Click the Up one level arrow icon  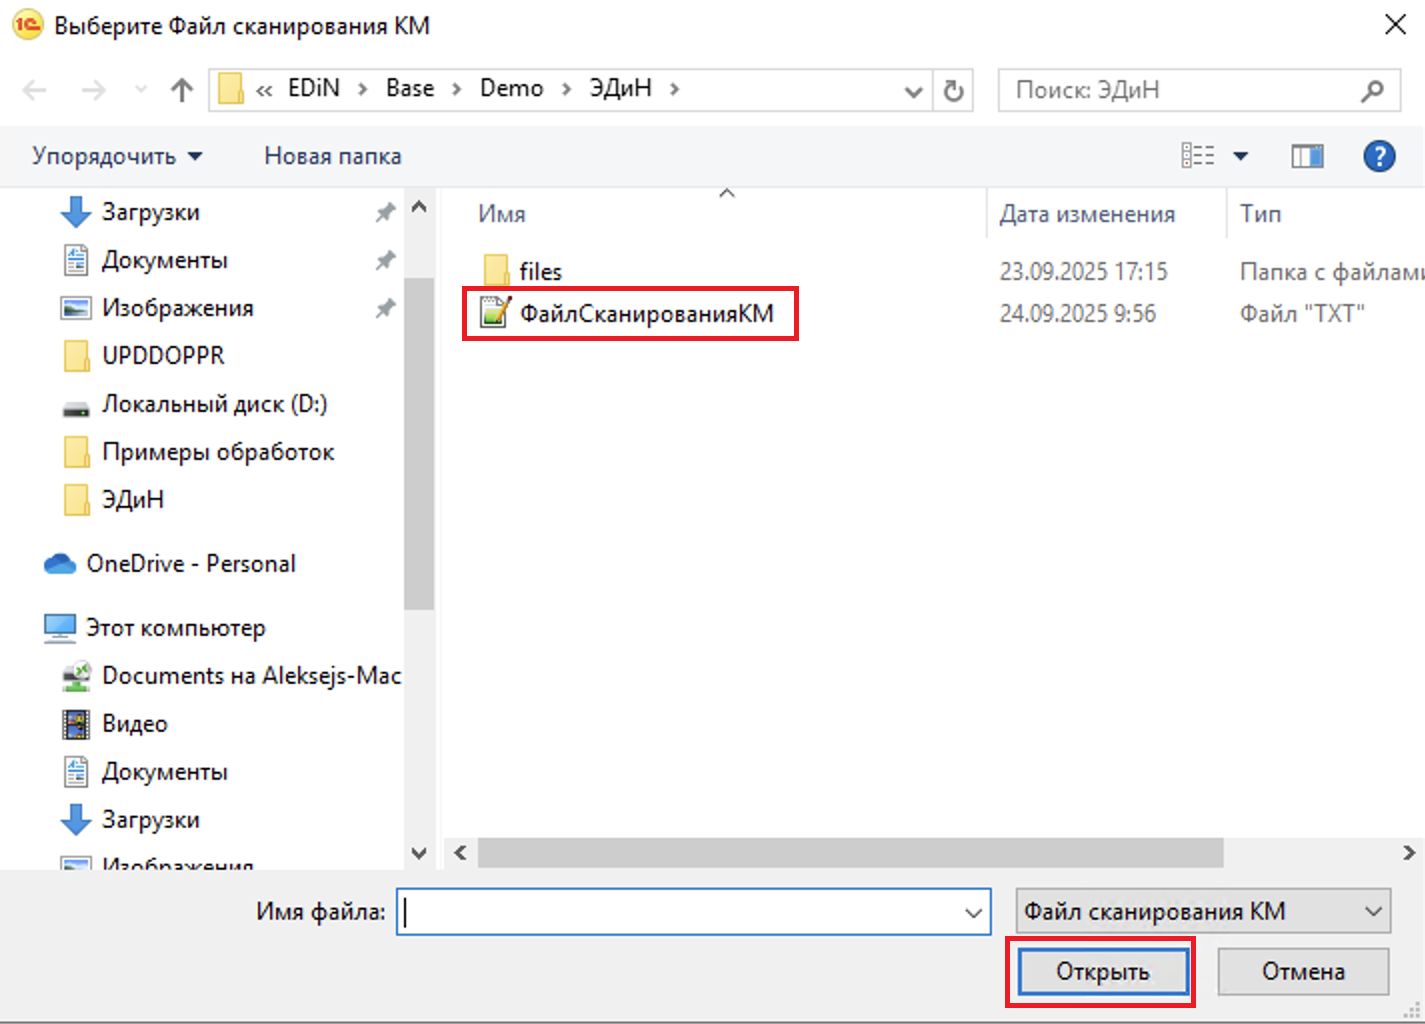(x=181, y=90)
